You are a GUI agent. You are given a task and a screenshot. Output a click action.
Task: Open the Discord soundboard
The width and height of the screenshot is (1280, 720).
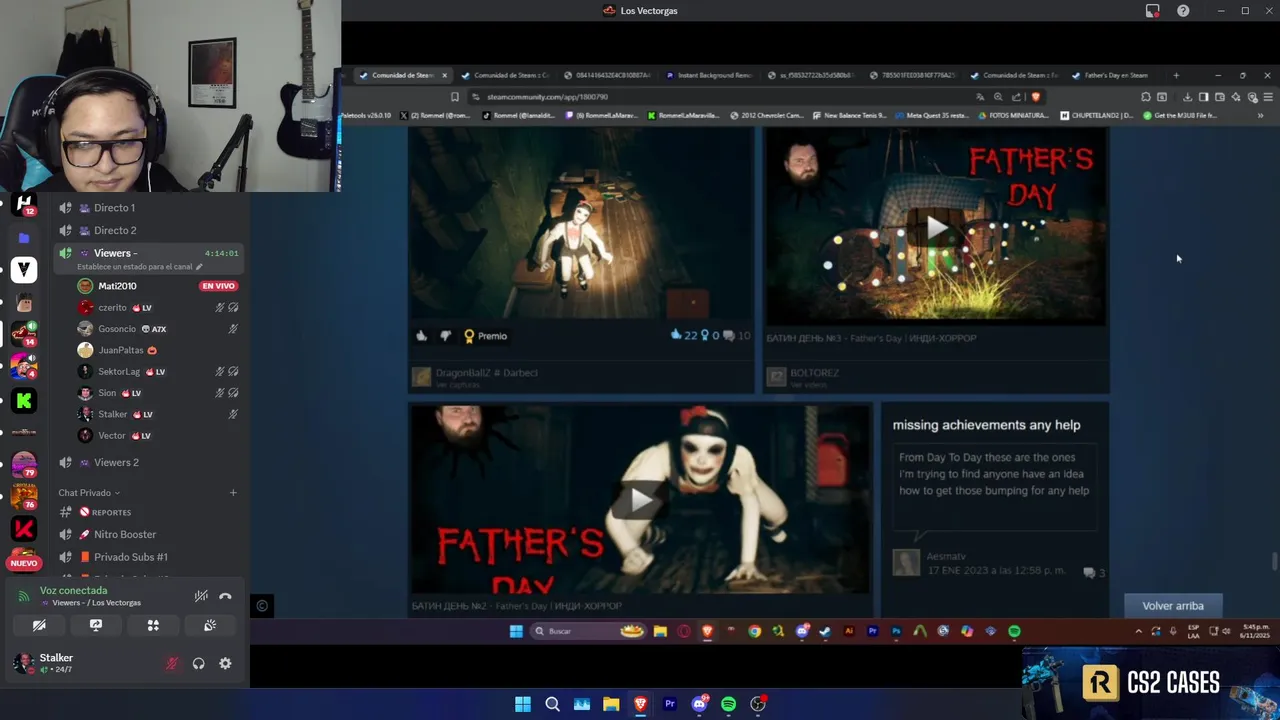pos(210,625)
